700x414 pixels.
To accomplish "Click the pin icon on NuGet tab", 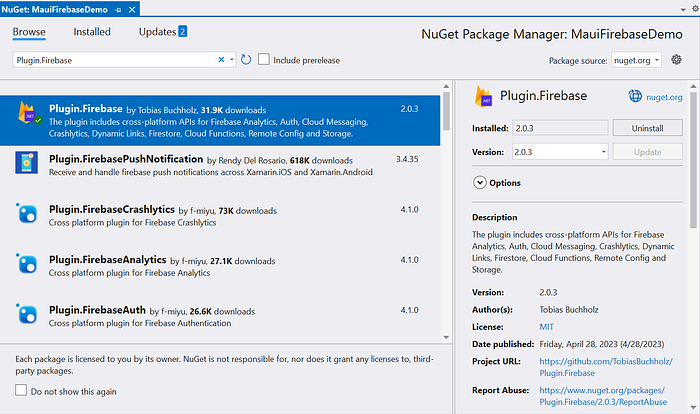I will click(x=118, y=10).
